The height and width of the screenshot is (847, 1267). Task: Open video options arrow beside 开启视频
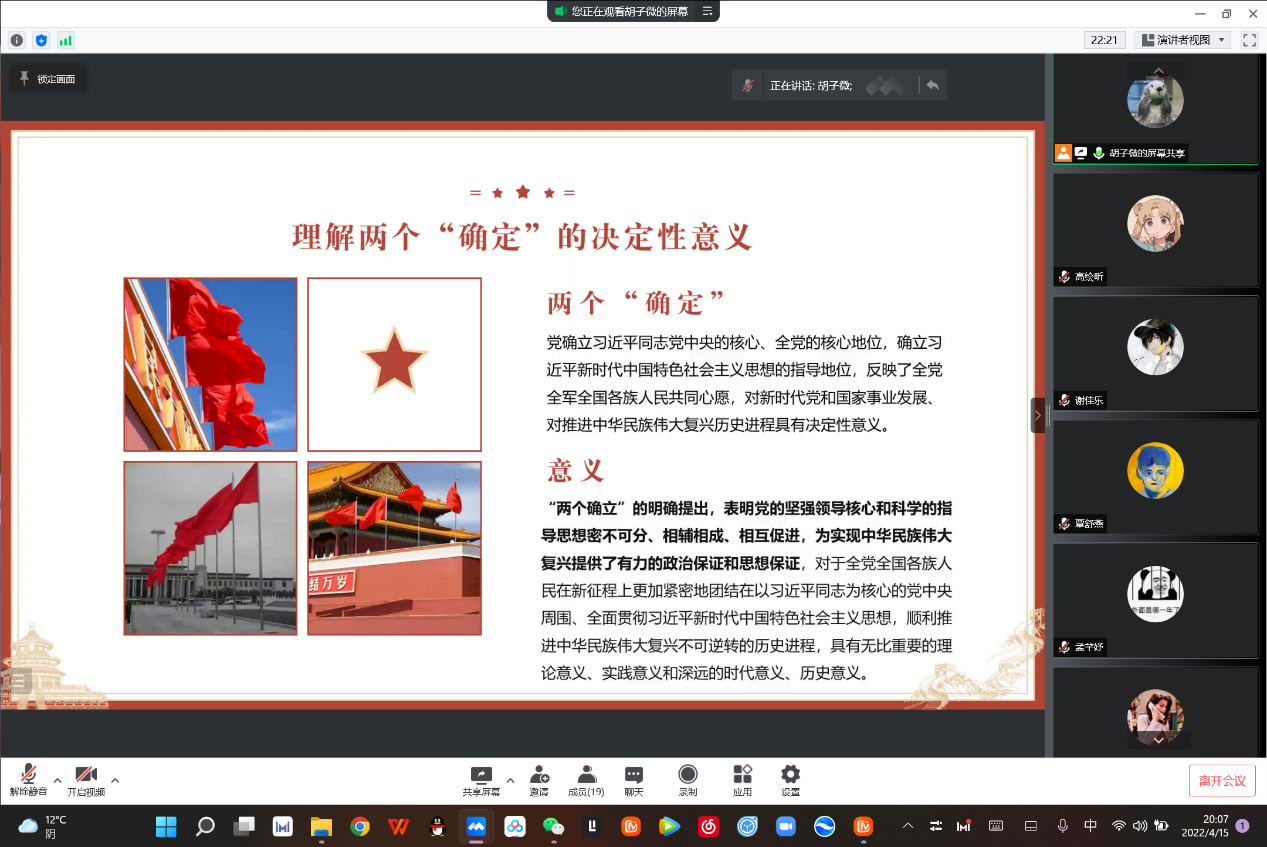[x=115, y=780]
